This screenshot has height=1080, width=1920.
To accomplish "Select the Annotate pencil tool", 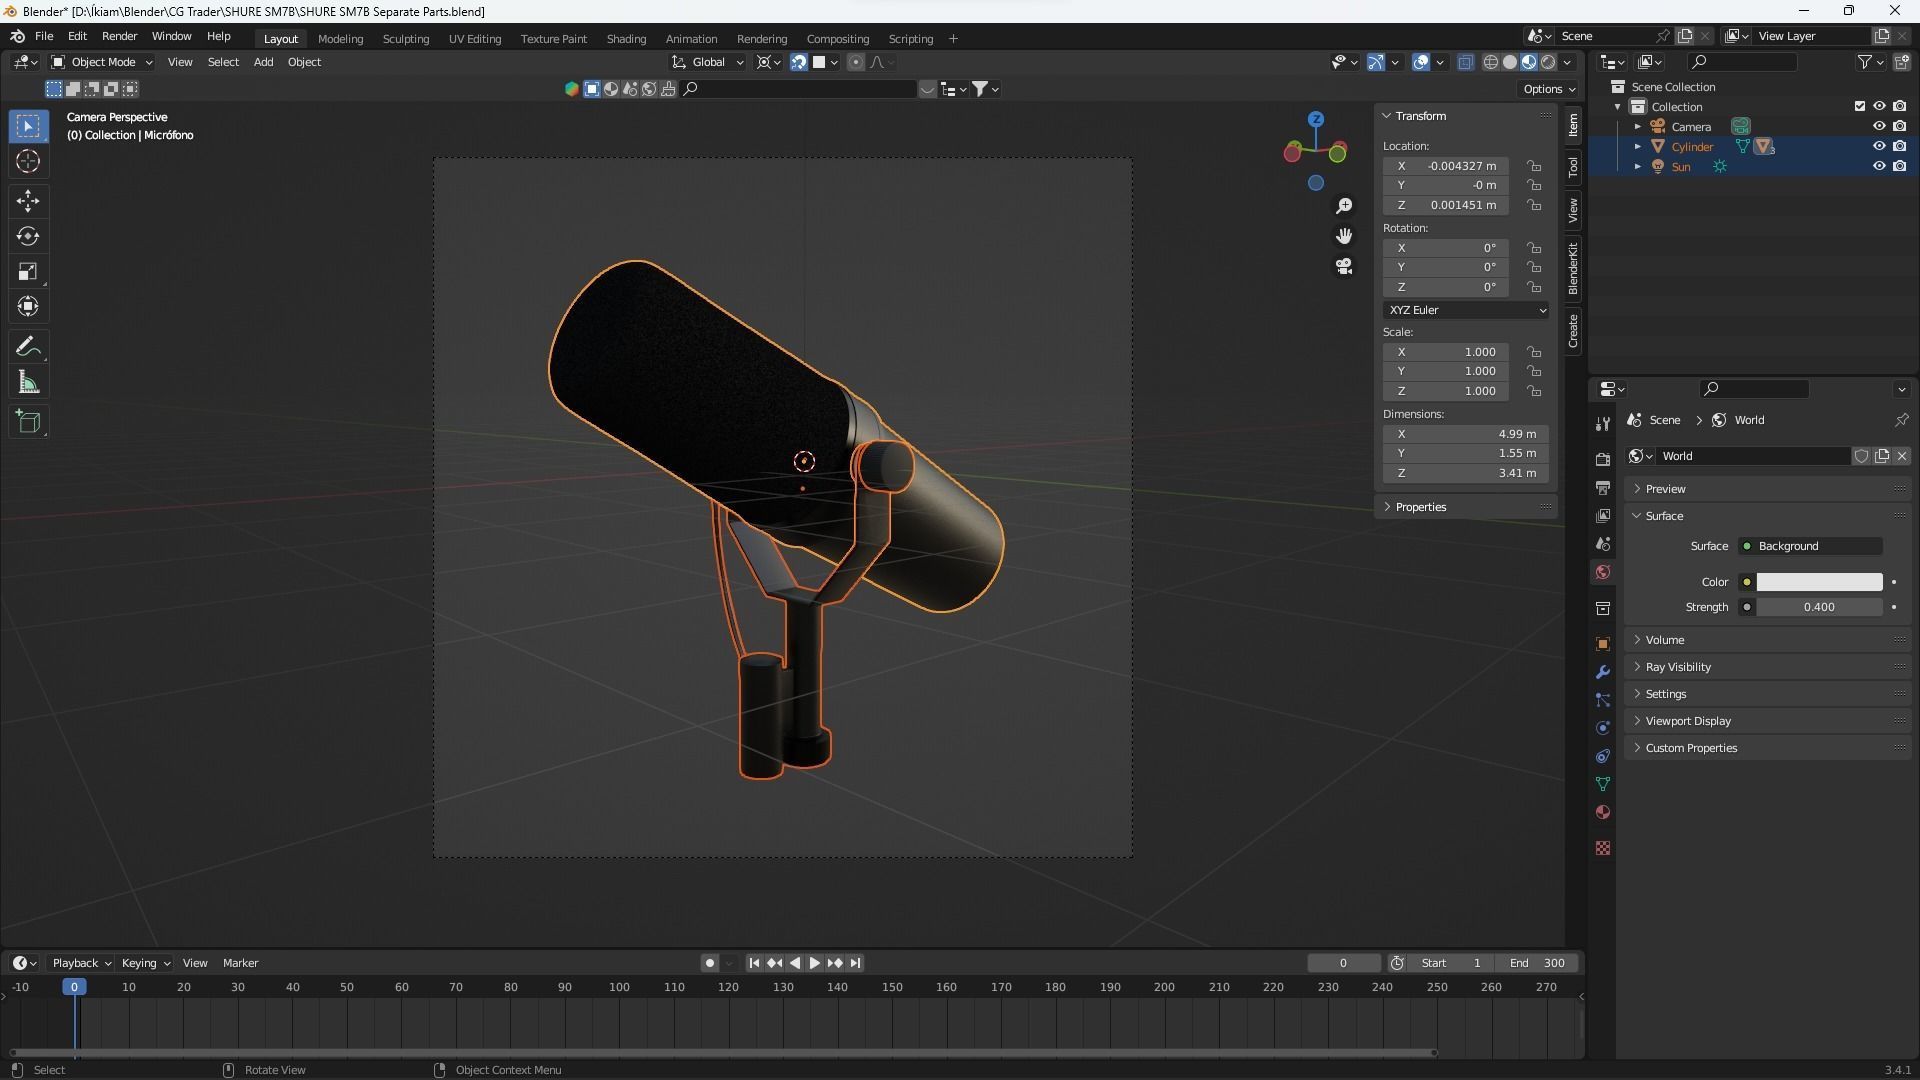I will point(28,347).
